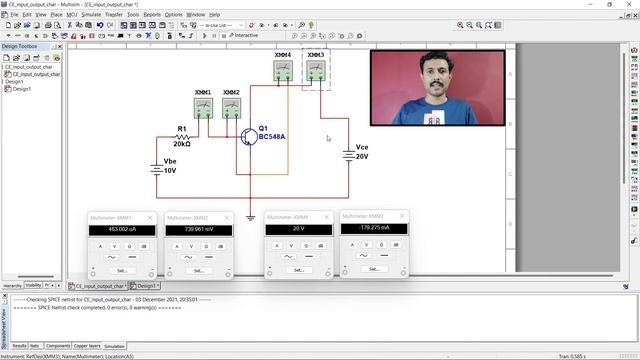
Task: Open the MCU menu
Action: coord(71,15)
